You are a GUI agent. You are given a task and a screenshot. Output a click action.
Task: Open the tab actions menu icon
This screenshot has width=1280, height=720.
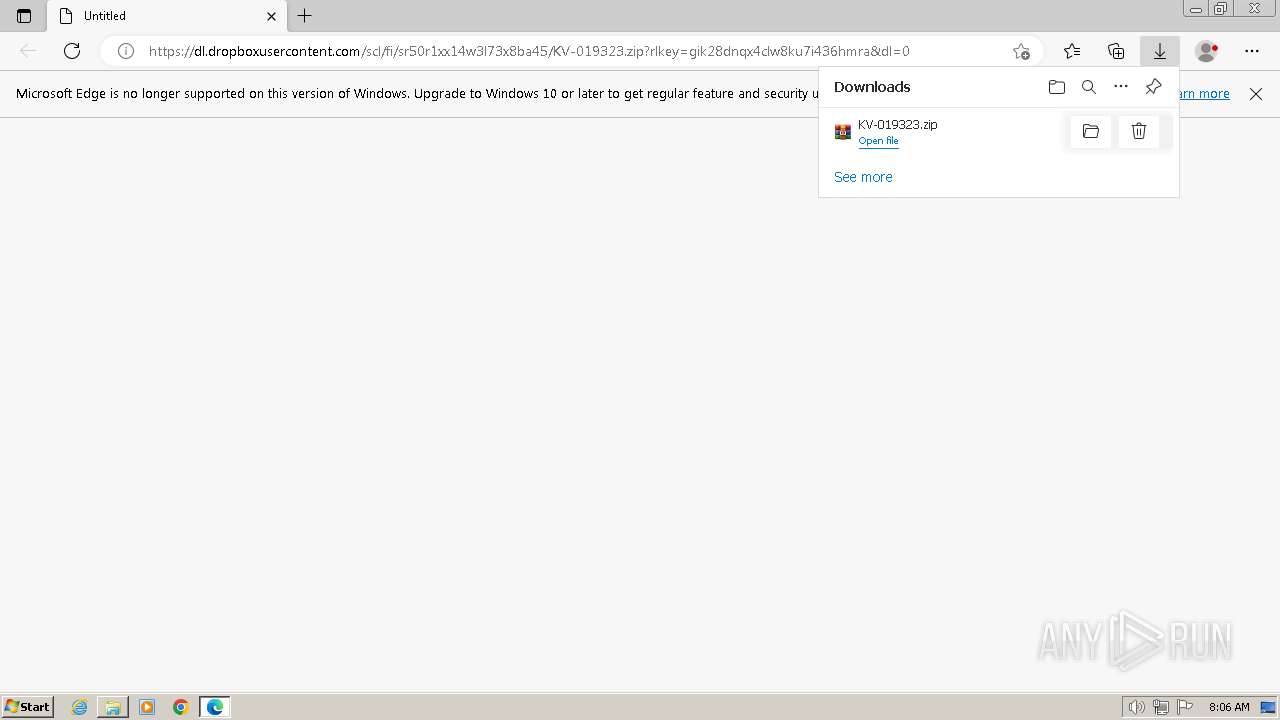24,16
